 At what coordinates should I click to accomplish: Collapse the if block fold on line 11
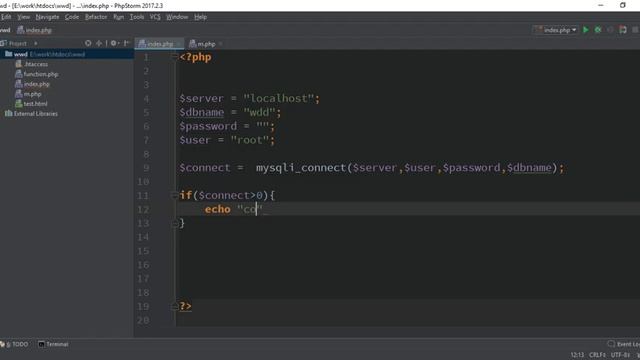pos(174,195)
